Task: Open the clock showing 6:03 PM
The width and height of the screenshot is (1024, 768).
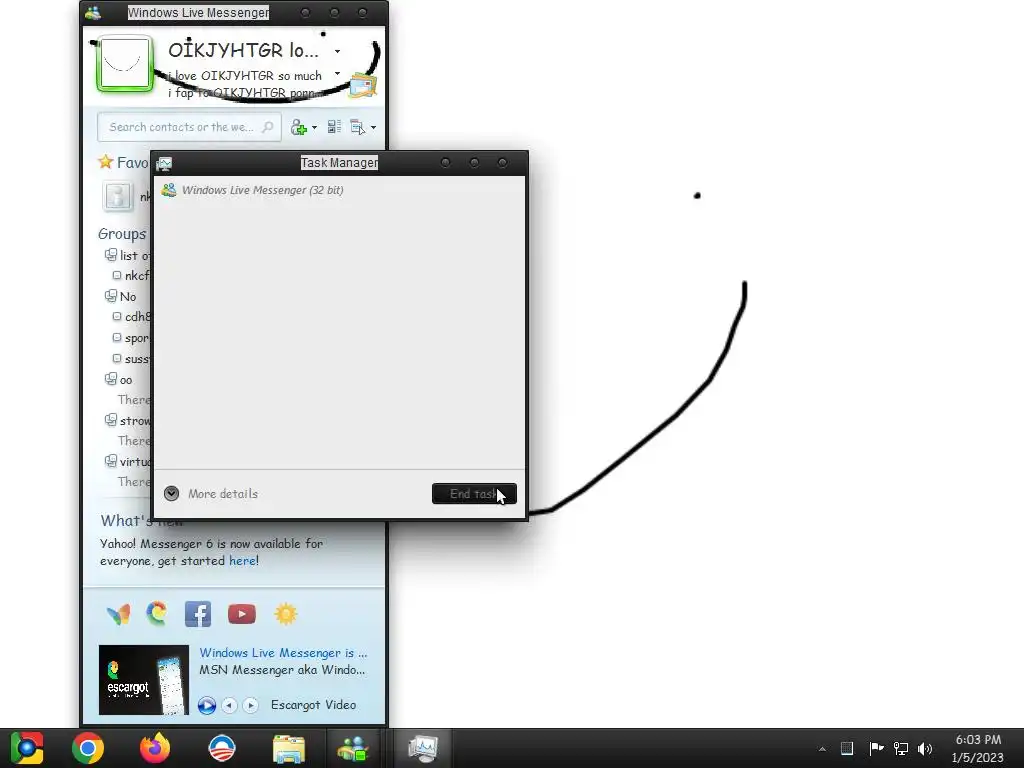Action: click(x=978, y=748)
